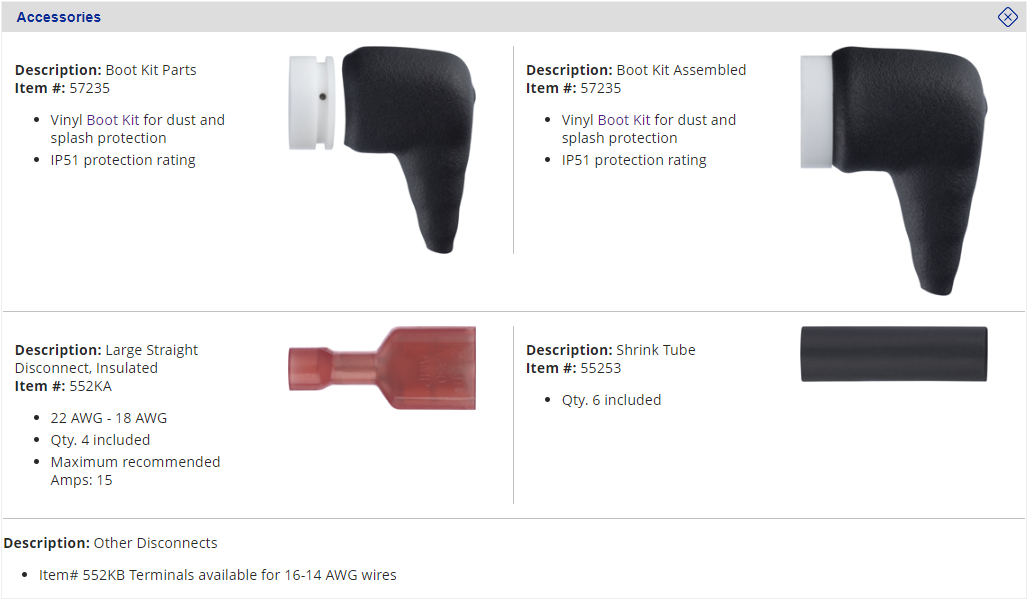Click the Maximum recommended Amps: 15 bullet
Image resolution: width=1029 pixels, height=601 pixels.
pos(135,471)
